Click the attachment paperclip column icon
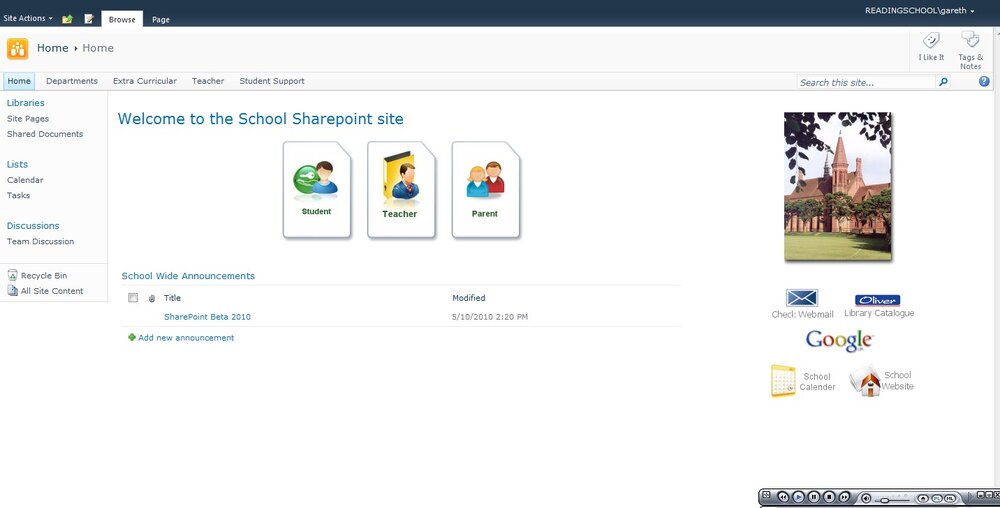This screenshot has height=508, width=1000. [152, 298]
